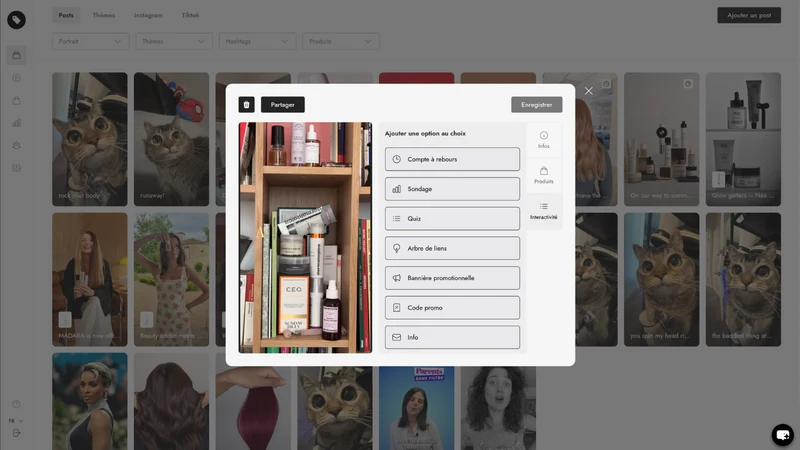The image size is (800, 450).
Task: Click the tree icon in Arbre de liens
Action: (x=396, y=248)
